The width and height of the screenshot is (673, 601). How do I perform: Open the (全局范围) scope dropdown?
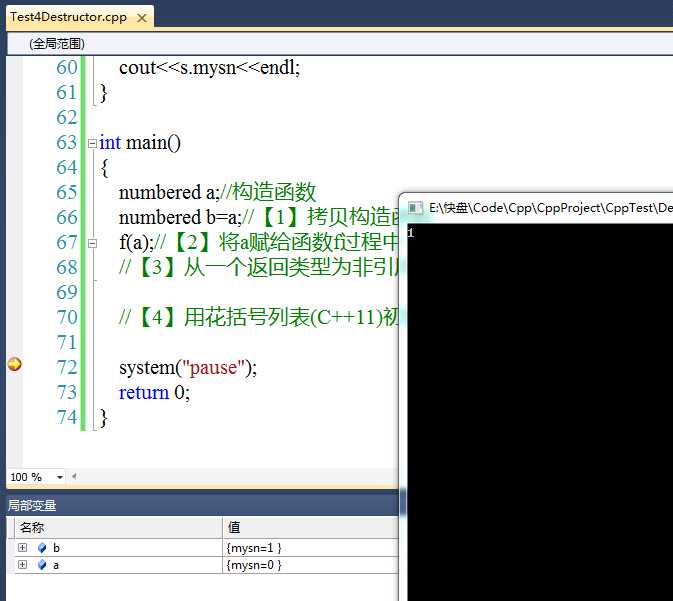pyautogui.click(x=339, y=43)
